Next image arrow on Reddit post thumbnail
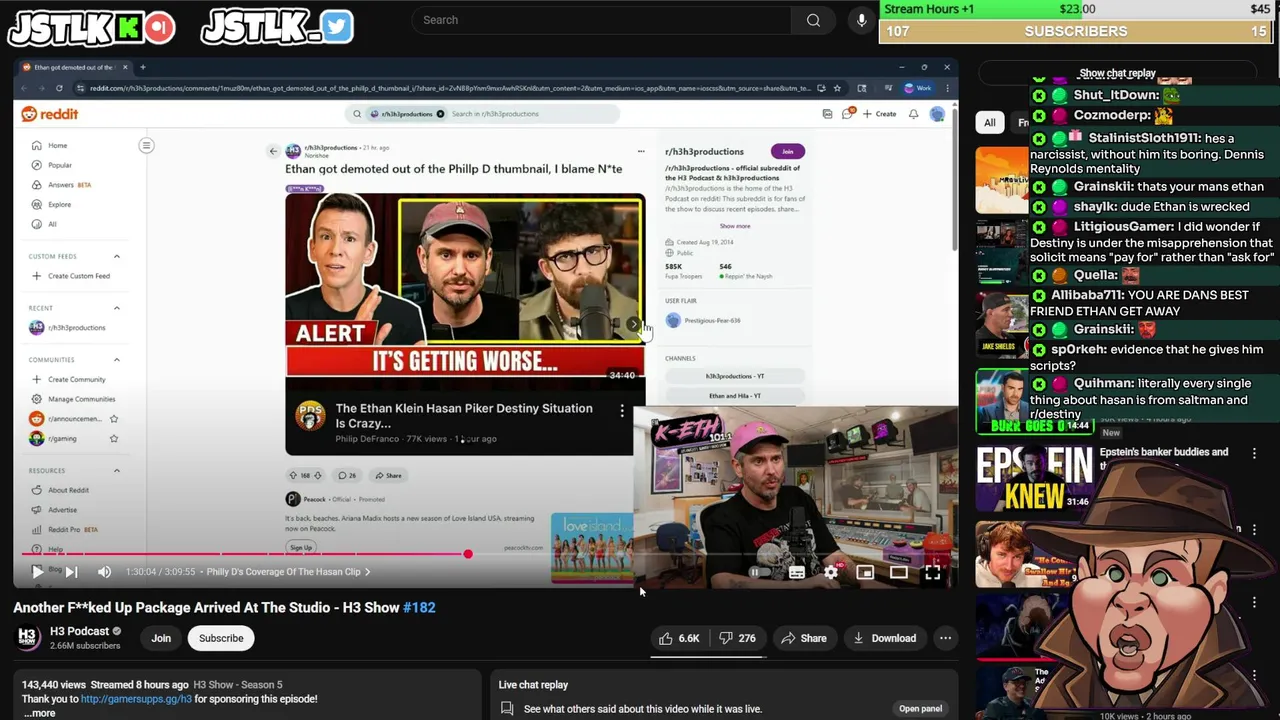The width and height of the screenshot is (1280, 720). click(633, 325)
